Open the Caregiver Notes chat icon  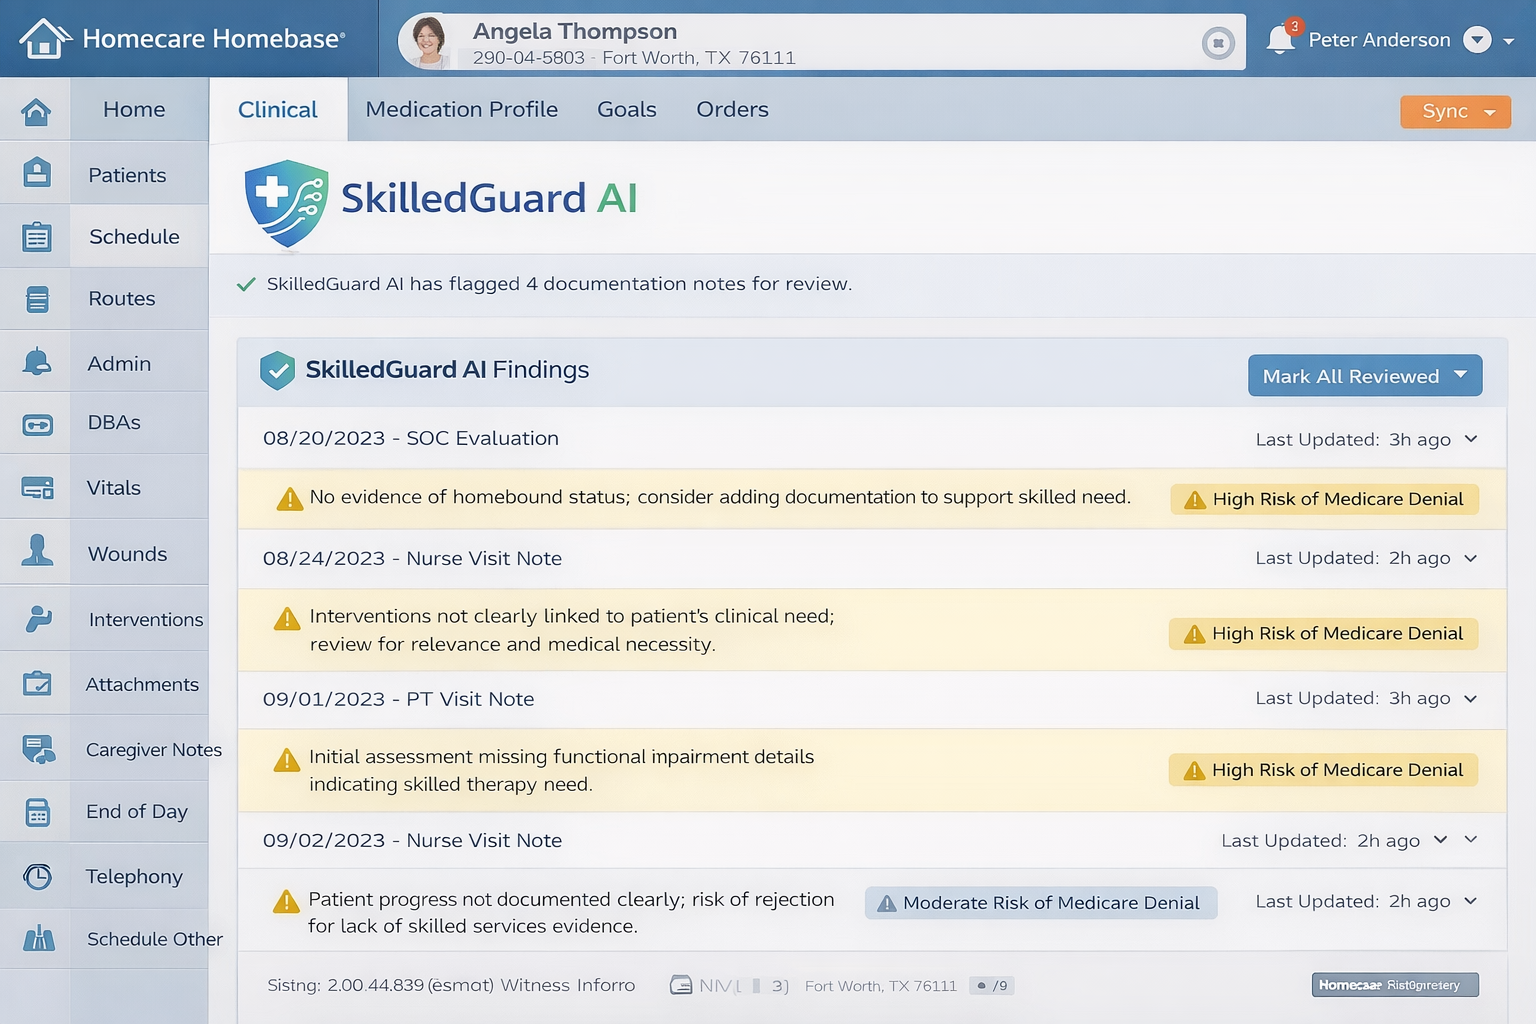pyautogui.click(x=39, y=749)
